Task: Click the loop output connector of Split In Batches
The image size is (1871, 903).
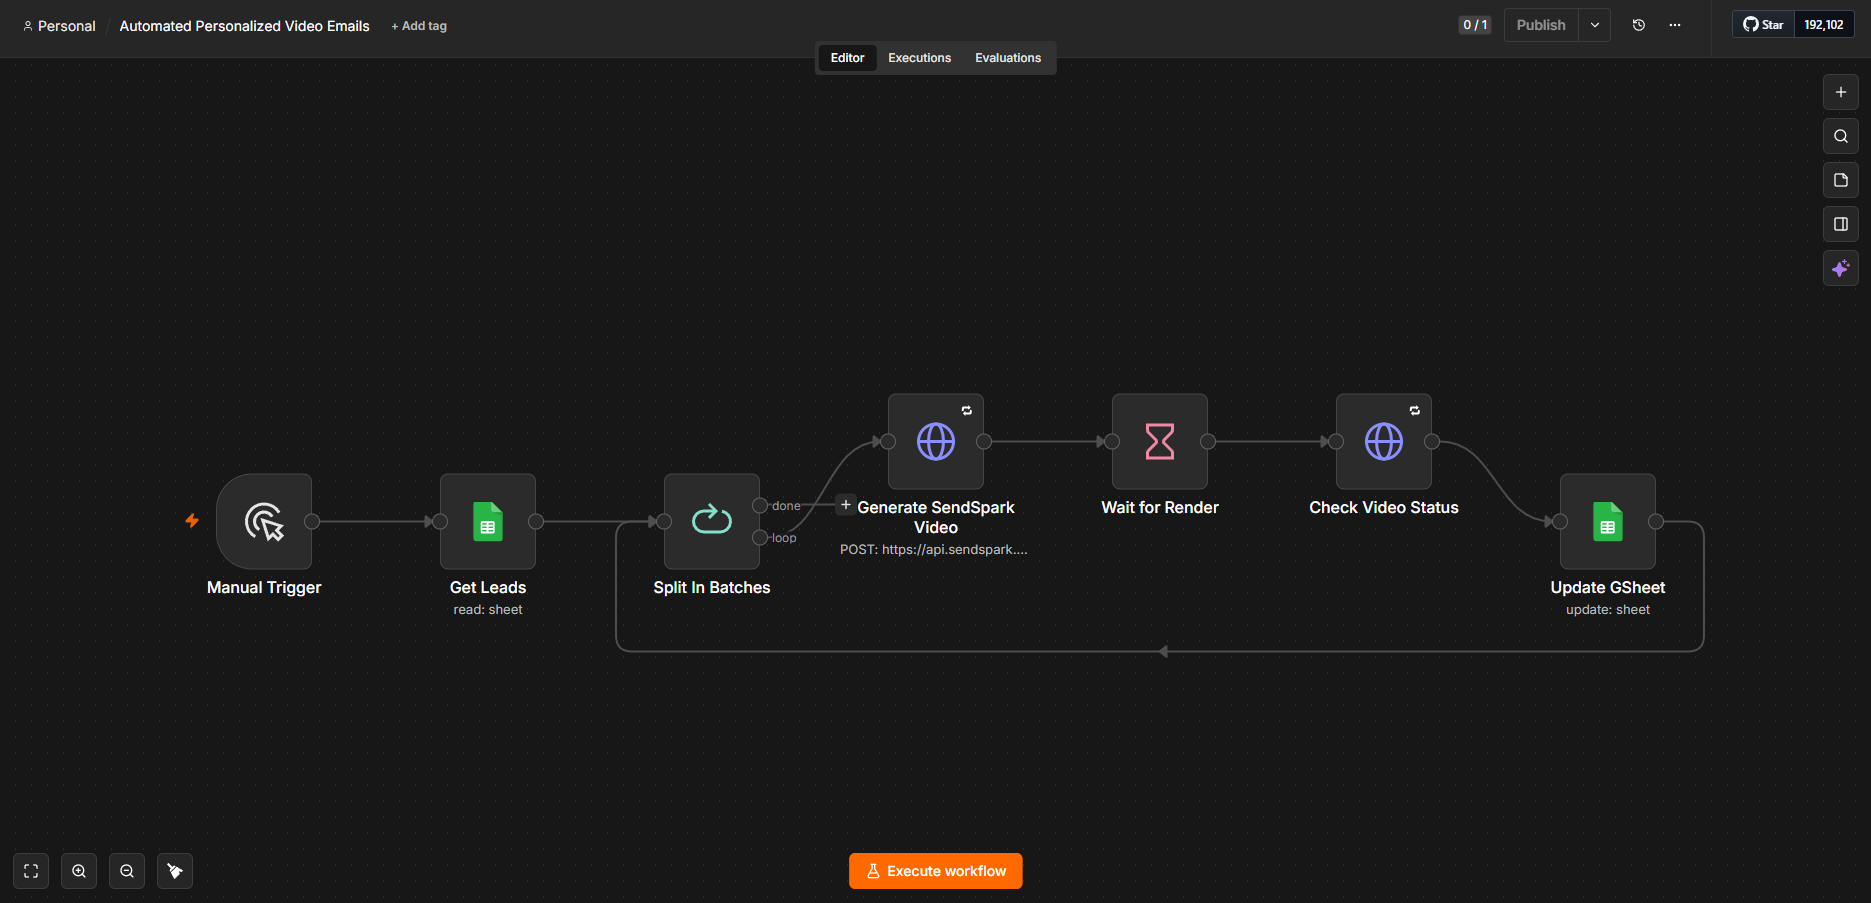Action: 760,538
